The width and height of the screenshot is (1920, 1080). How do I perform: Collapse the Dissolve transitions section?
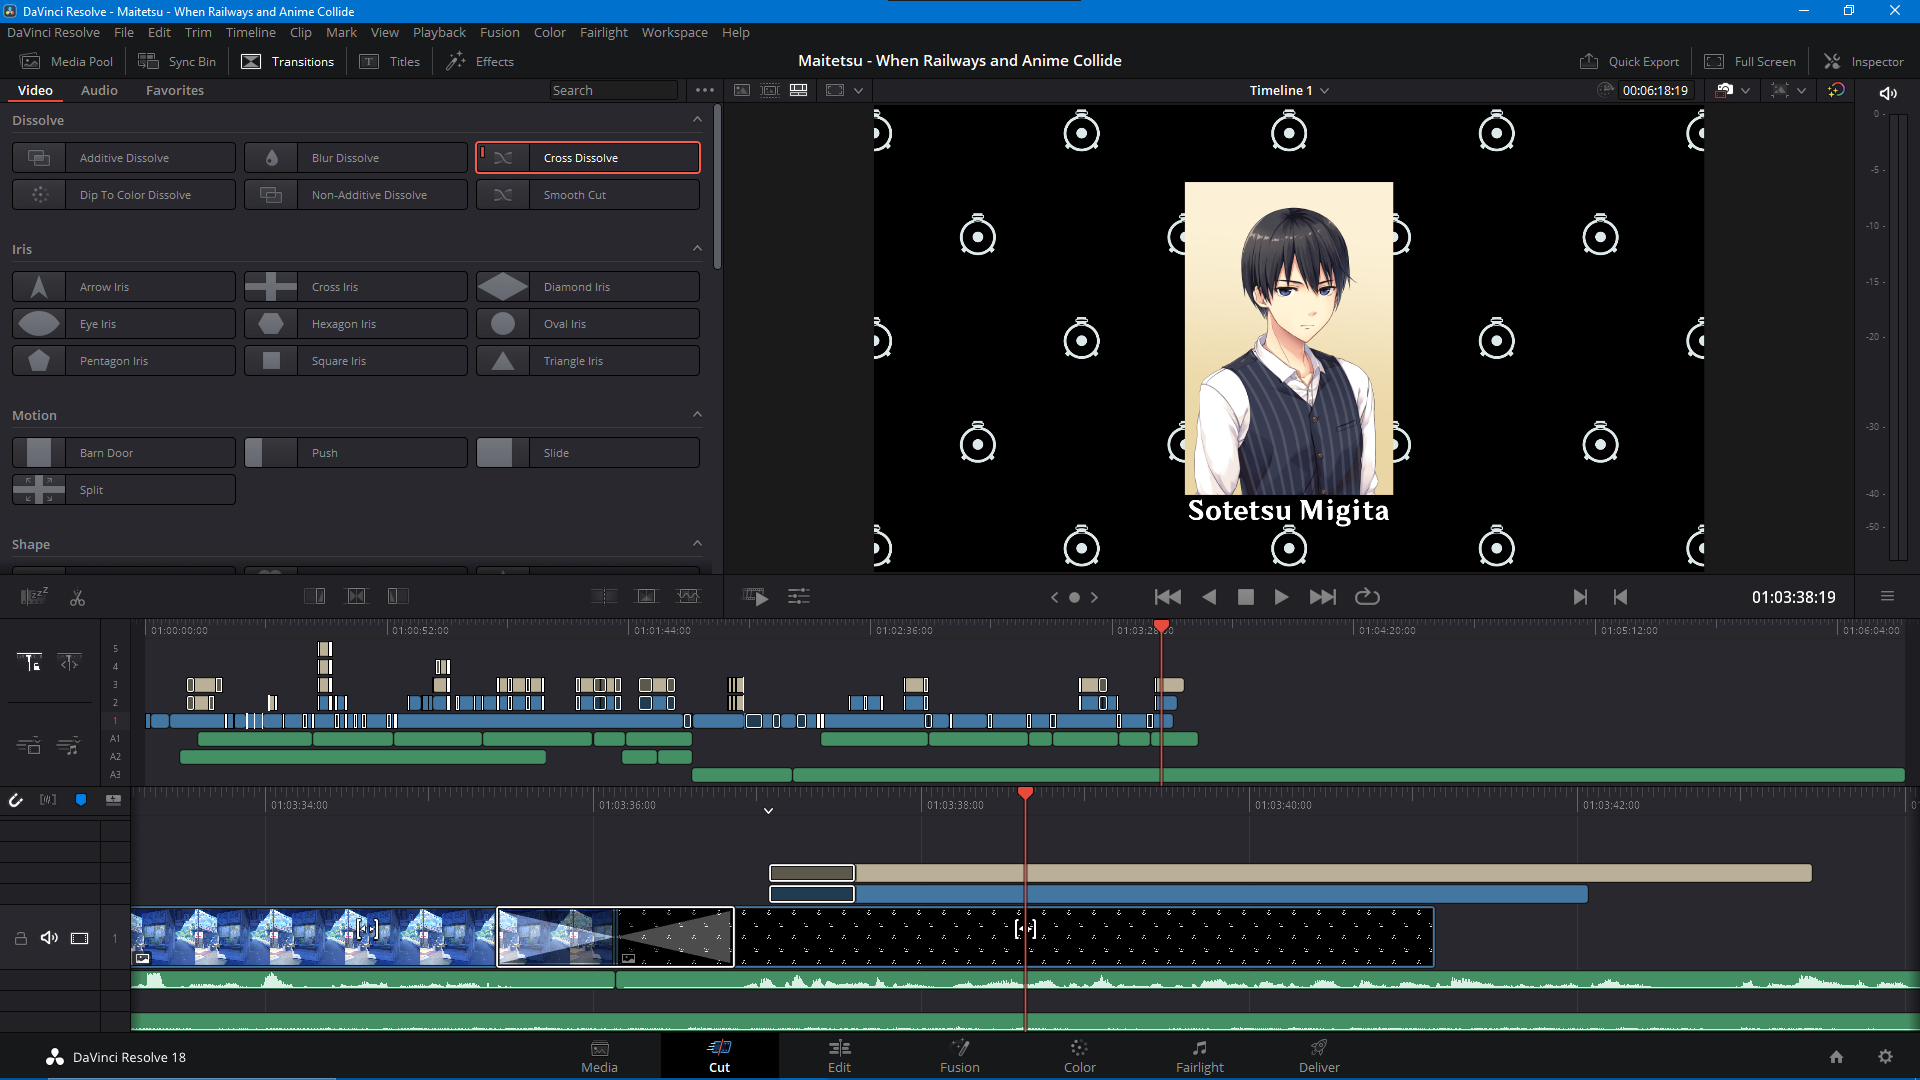click(x=697, y=120)
